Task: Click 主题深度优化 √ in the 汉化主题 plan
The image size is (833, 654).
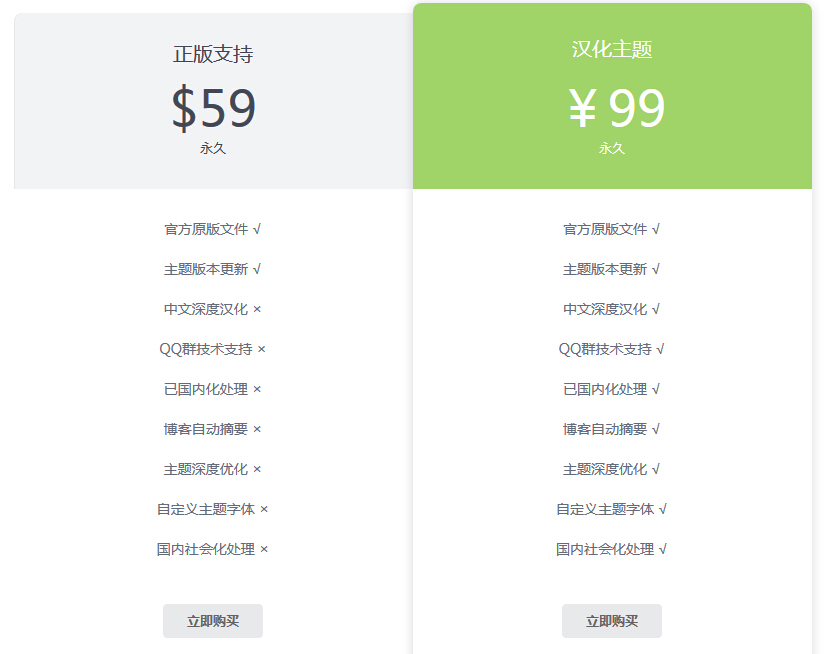Action: tap(612, 469)
